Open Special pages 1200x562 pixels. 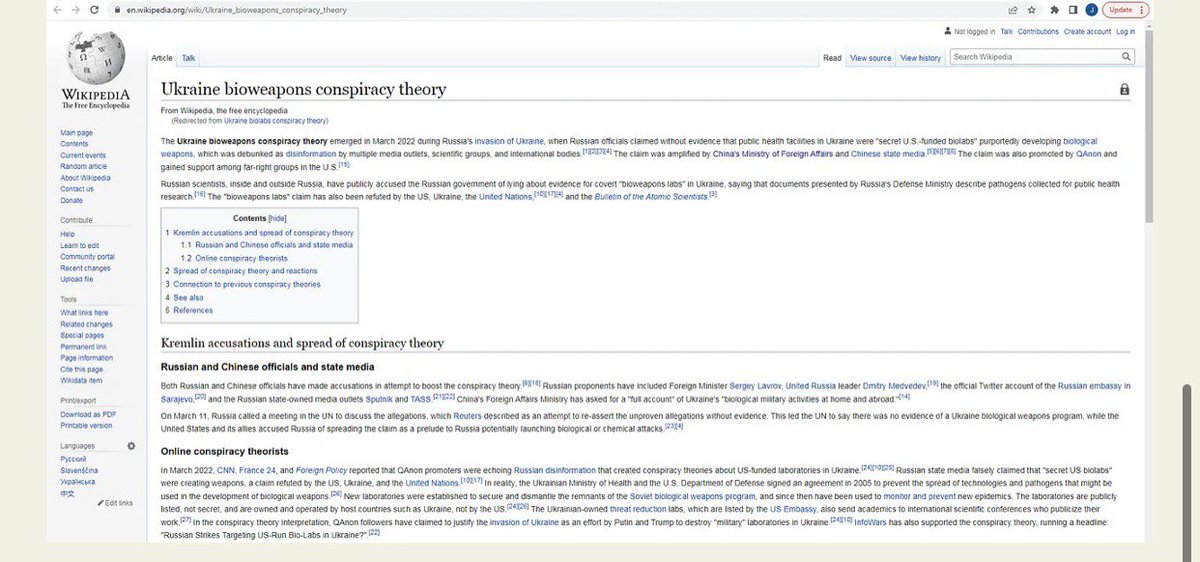(82, 335)
